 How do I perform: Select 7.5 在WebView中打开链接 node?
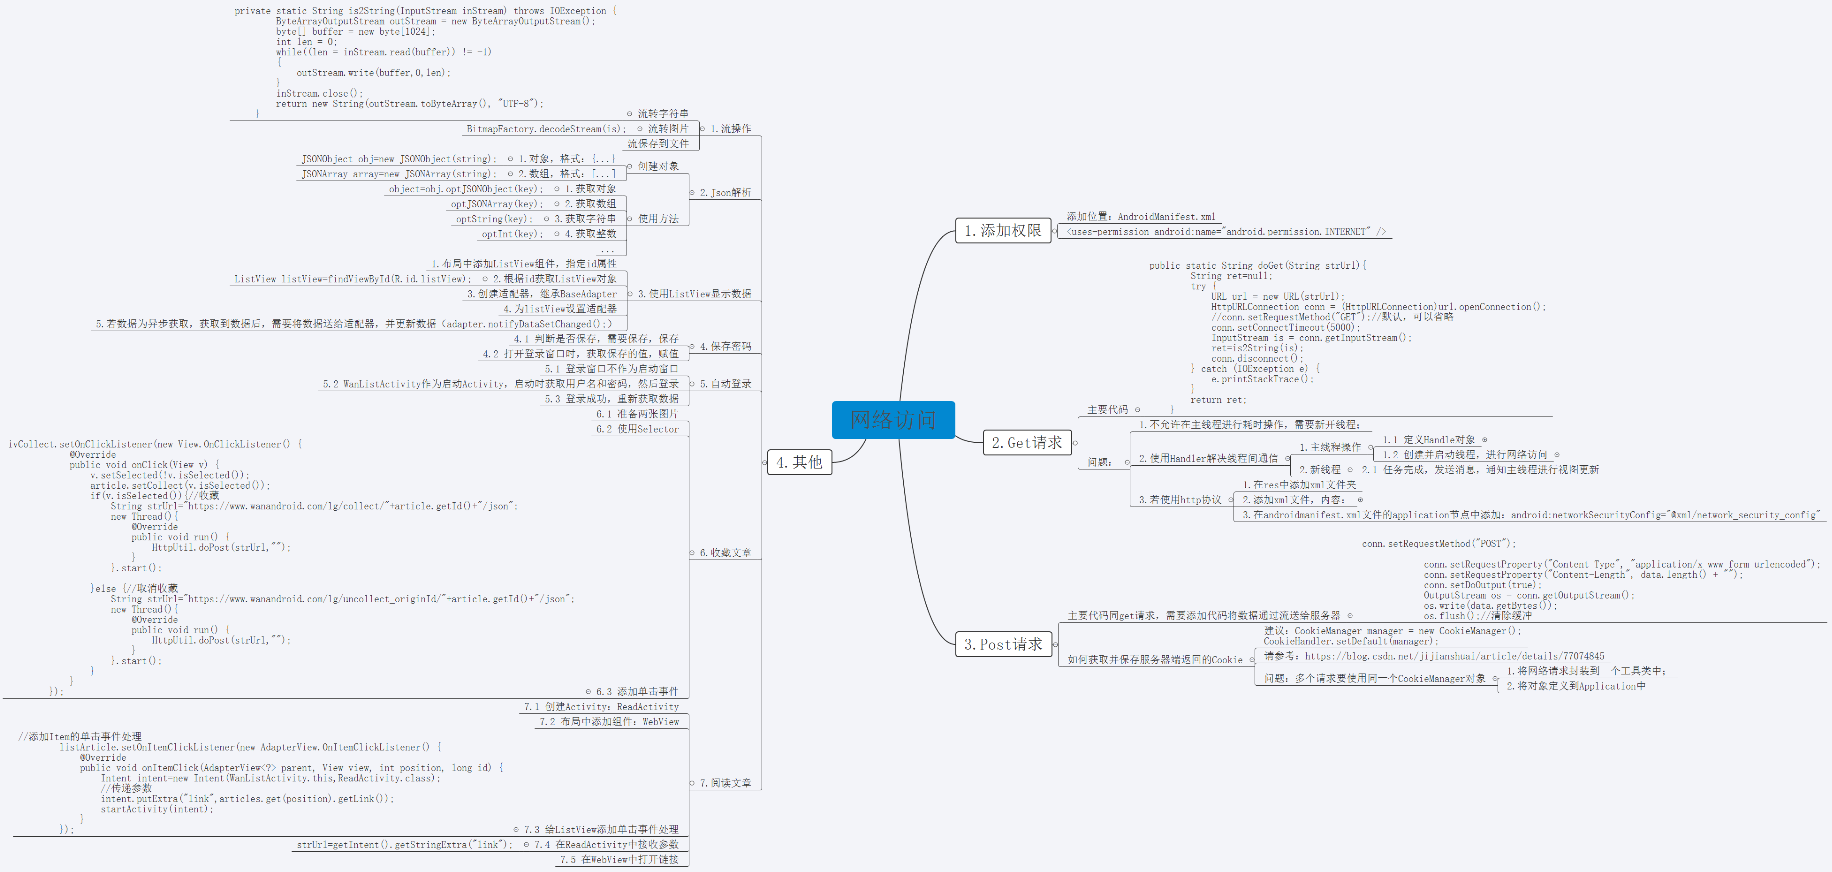click(x=619, y=860)
